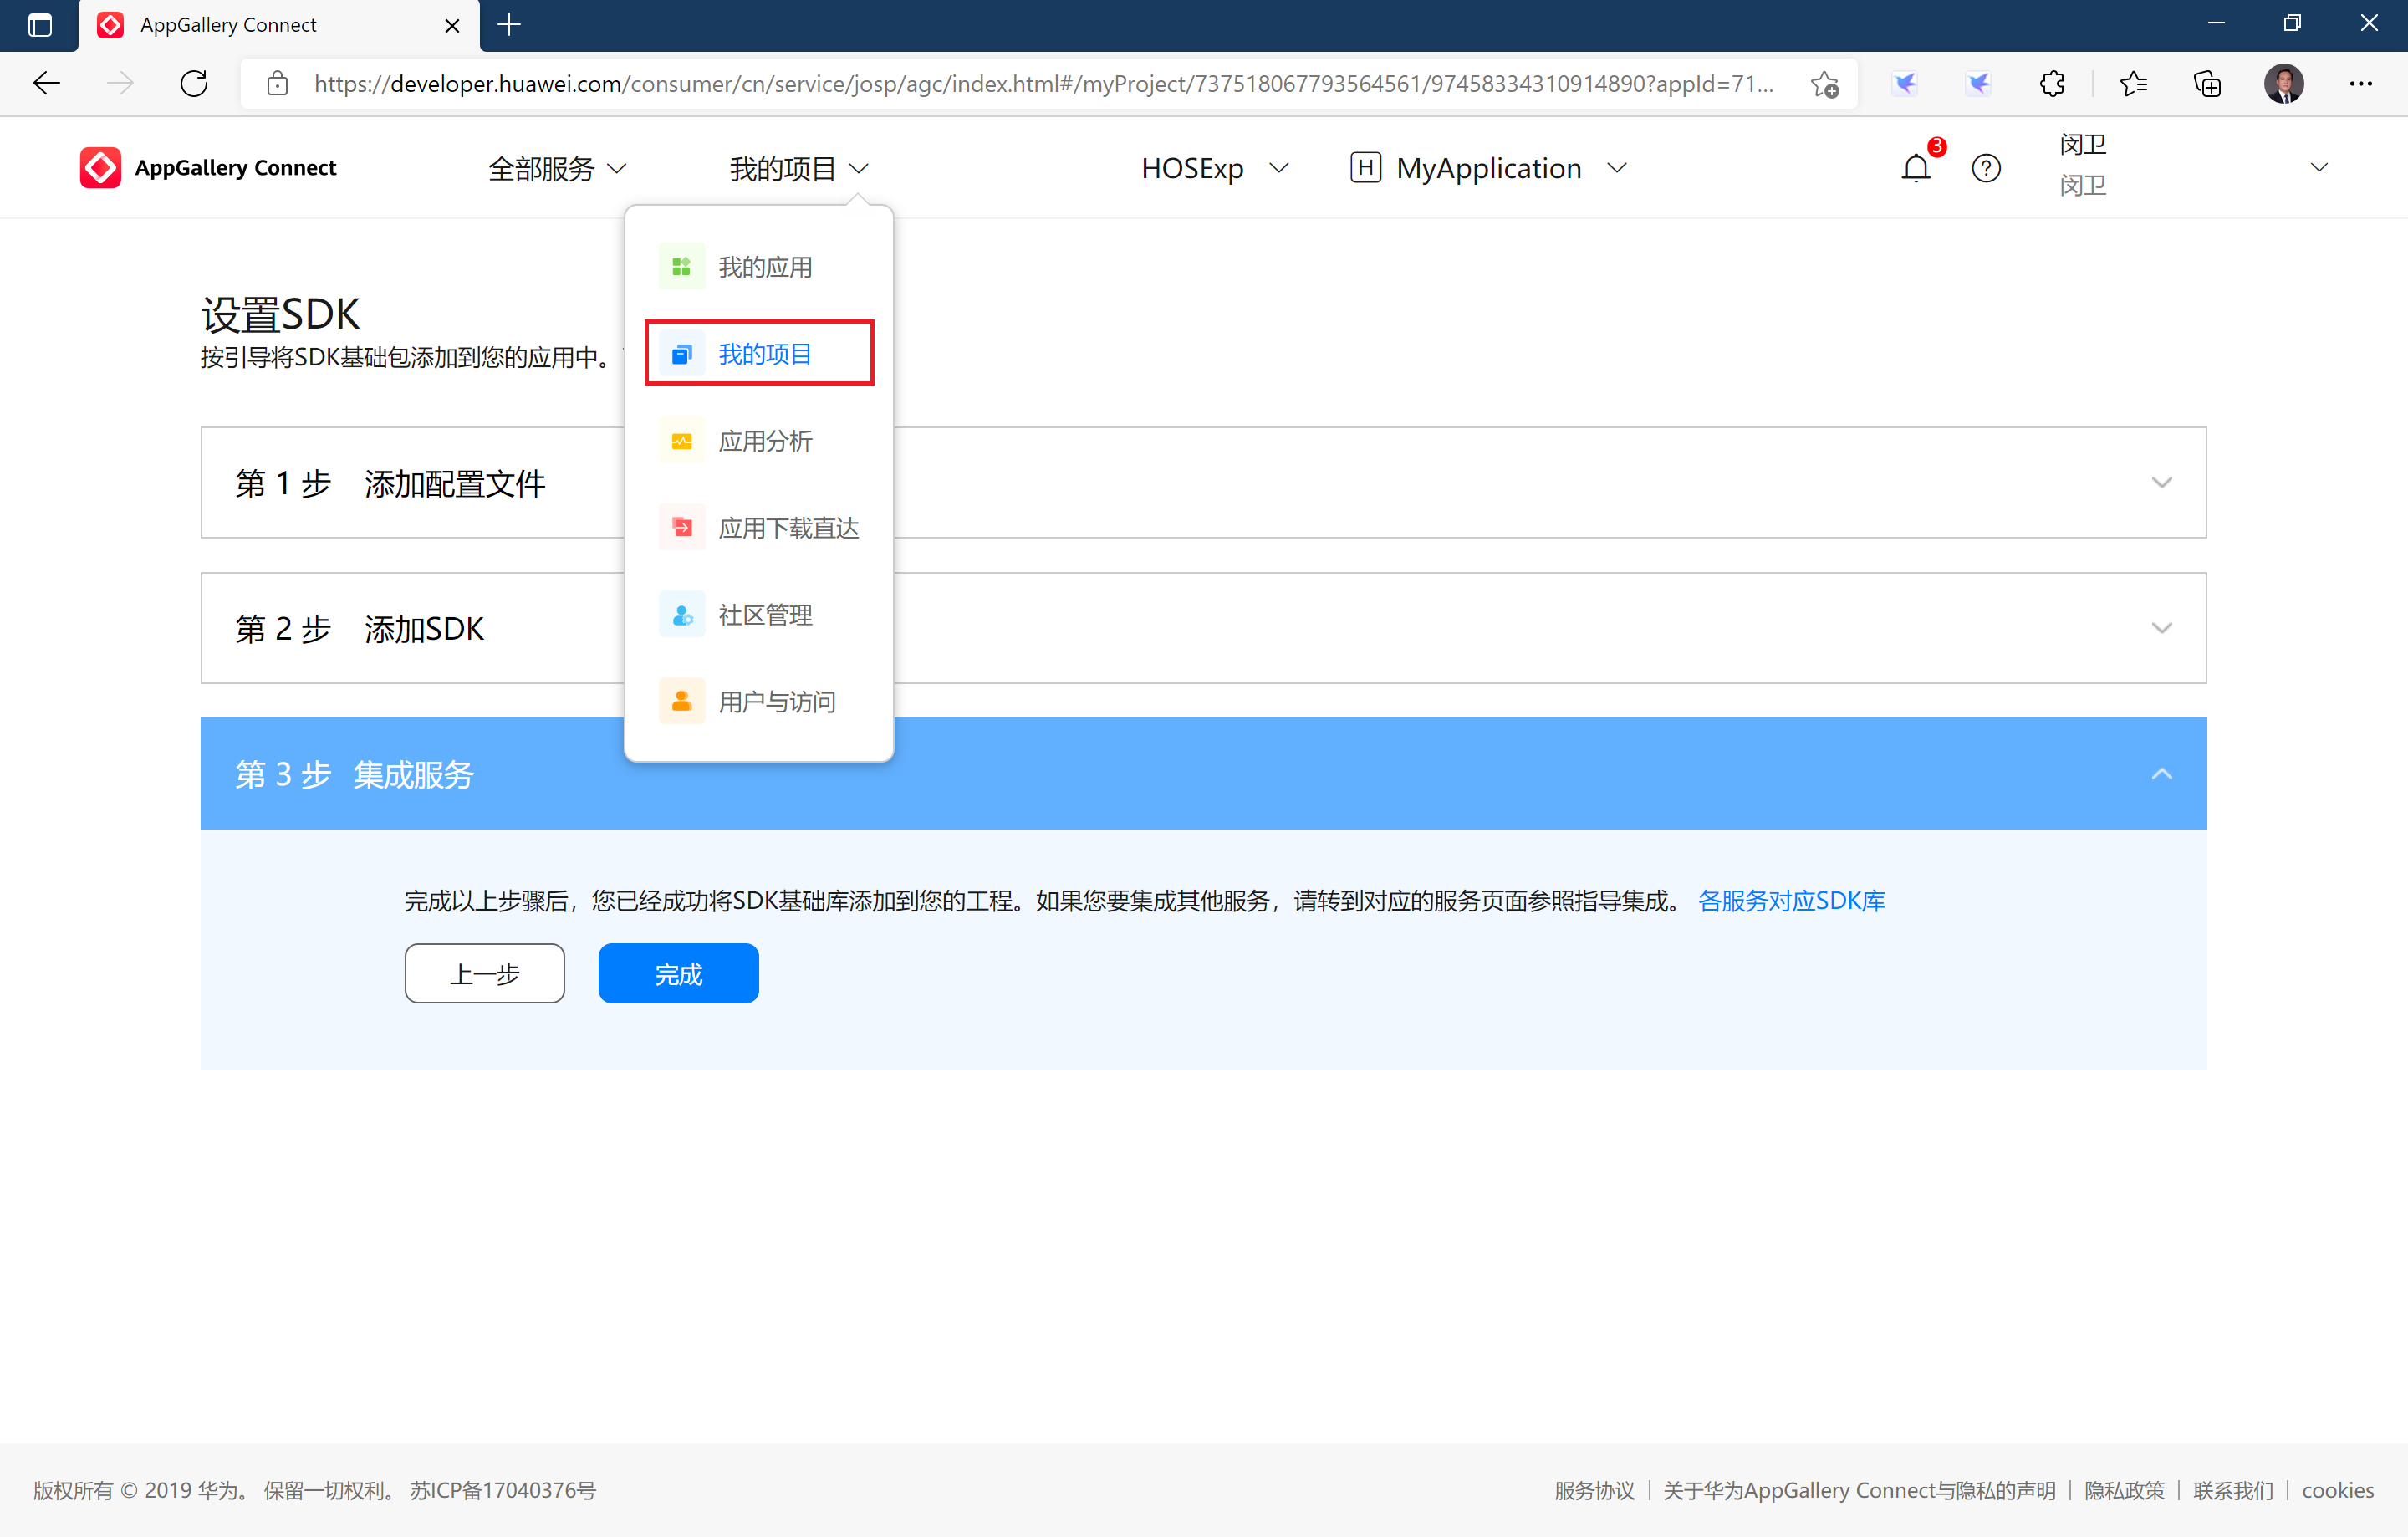This screenshot has height=1537, width=2408.
Task: Open a new browser tab
Action: [509, 25]
